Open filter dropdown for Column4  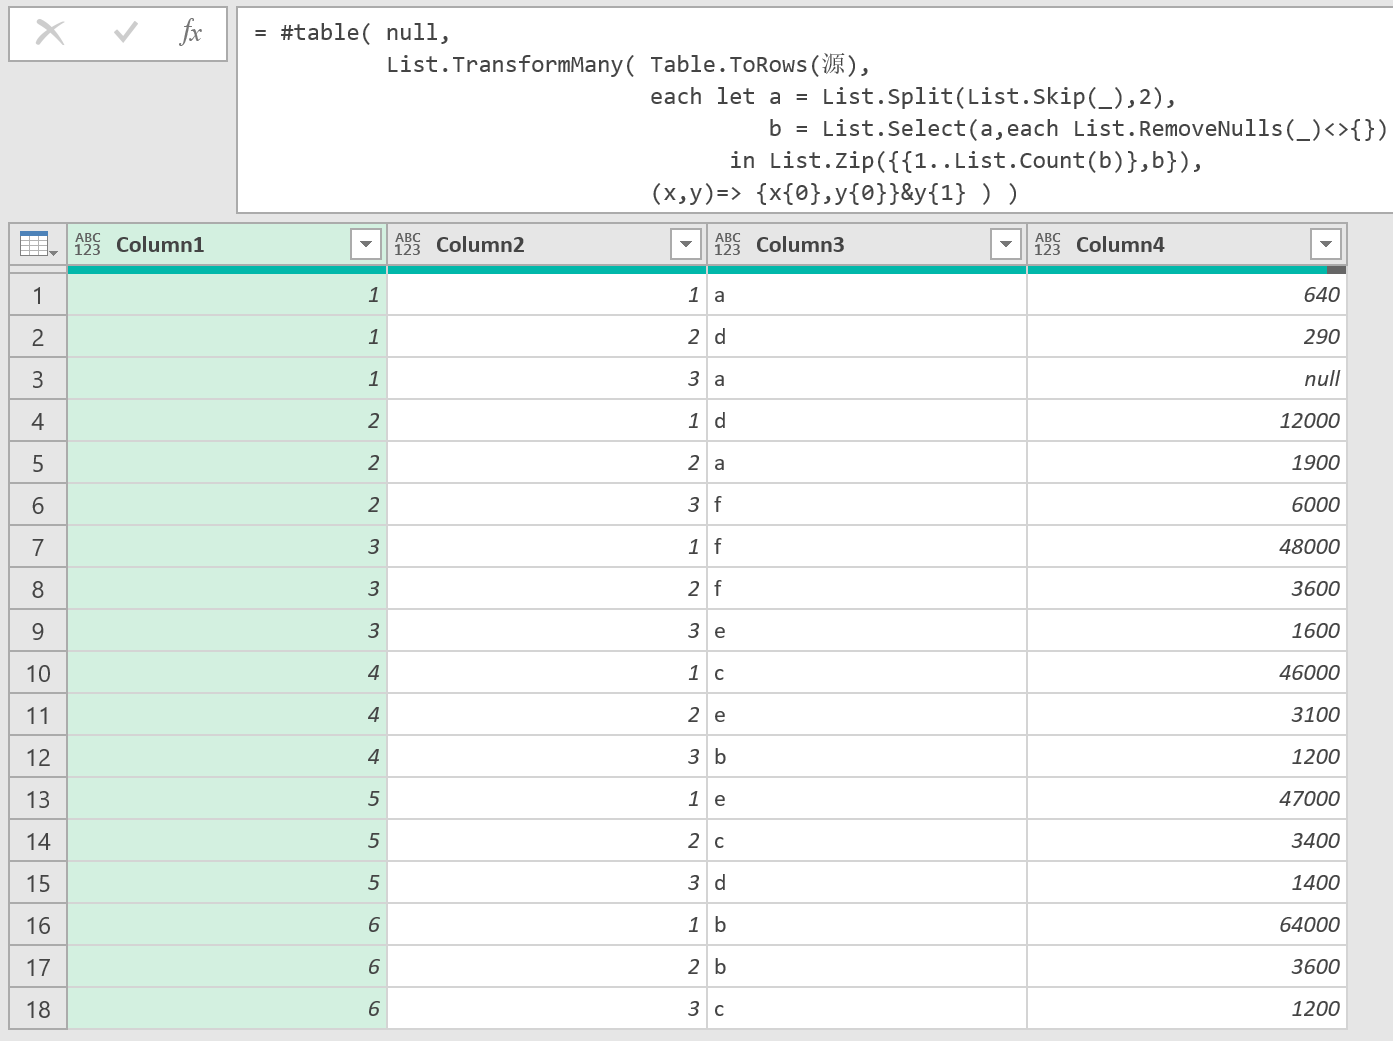1325,244
